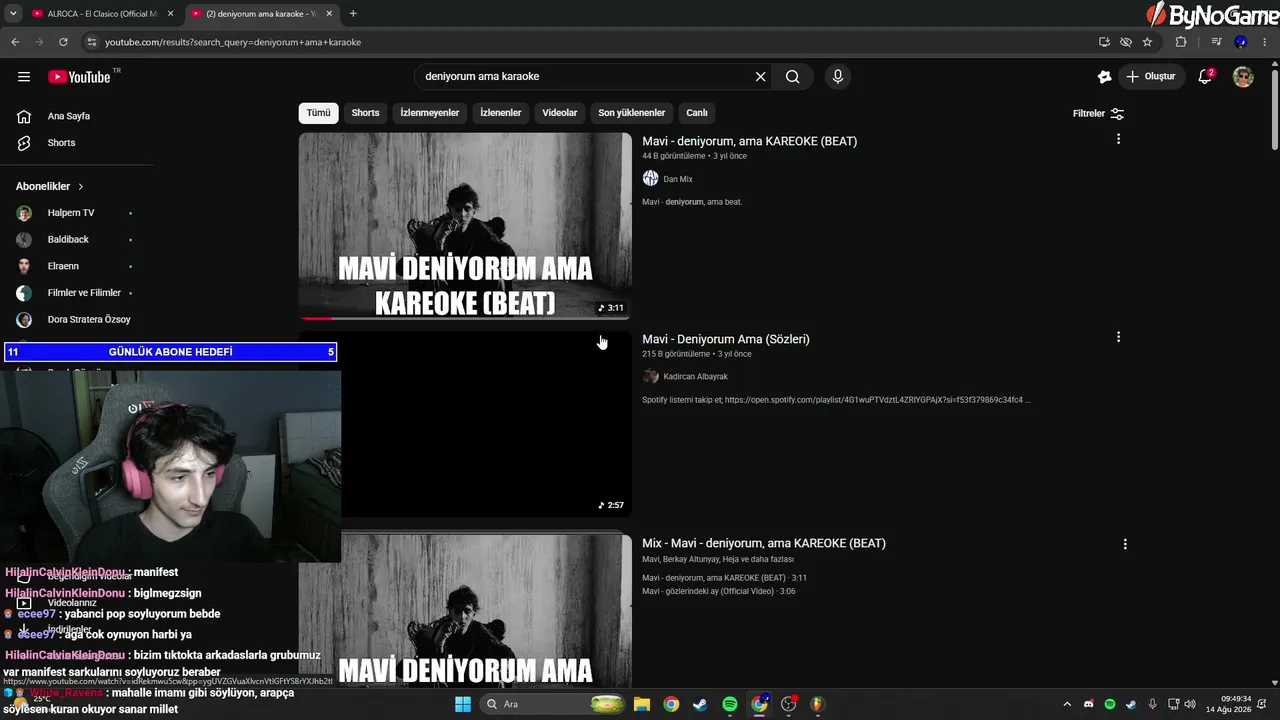Open the YouTube account avatar menu
1280x720 pixels.
1243,77
